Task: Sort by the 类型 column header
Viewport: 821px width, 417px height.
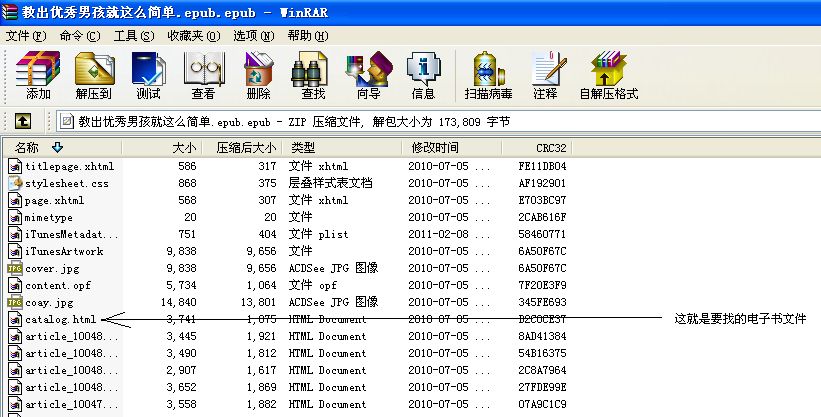Action: tap(342, 148)
